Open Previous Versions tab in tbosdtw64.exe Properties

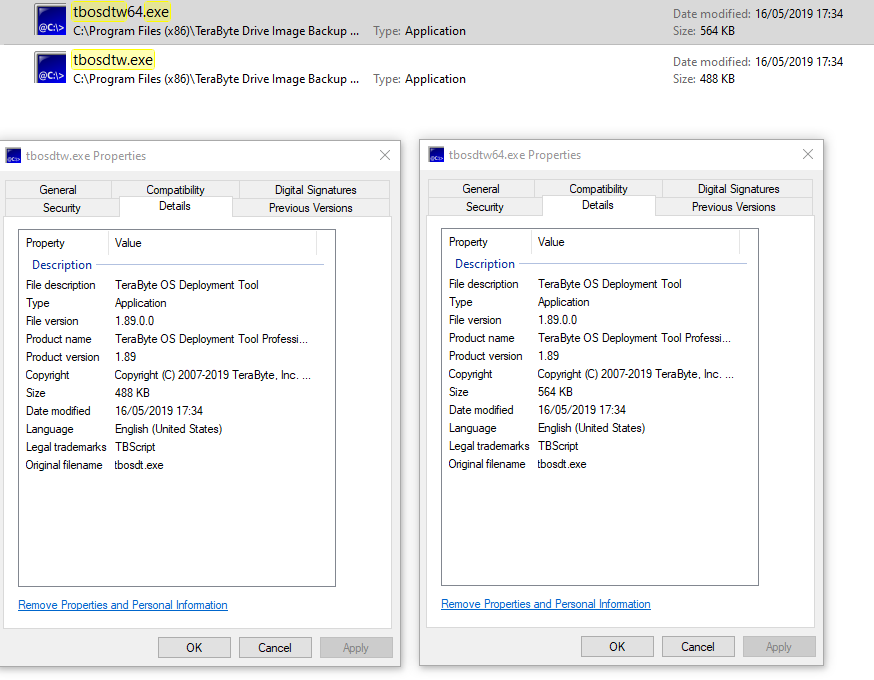[734, 207]
